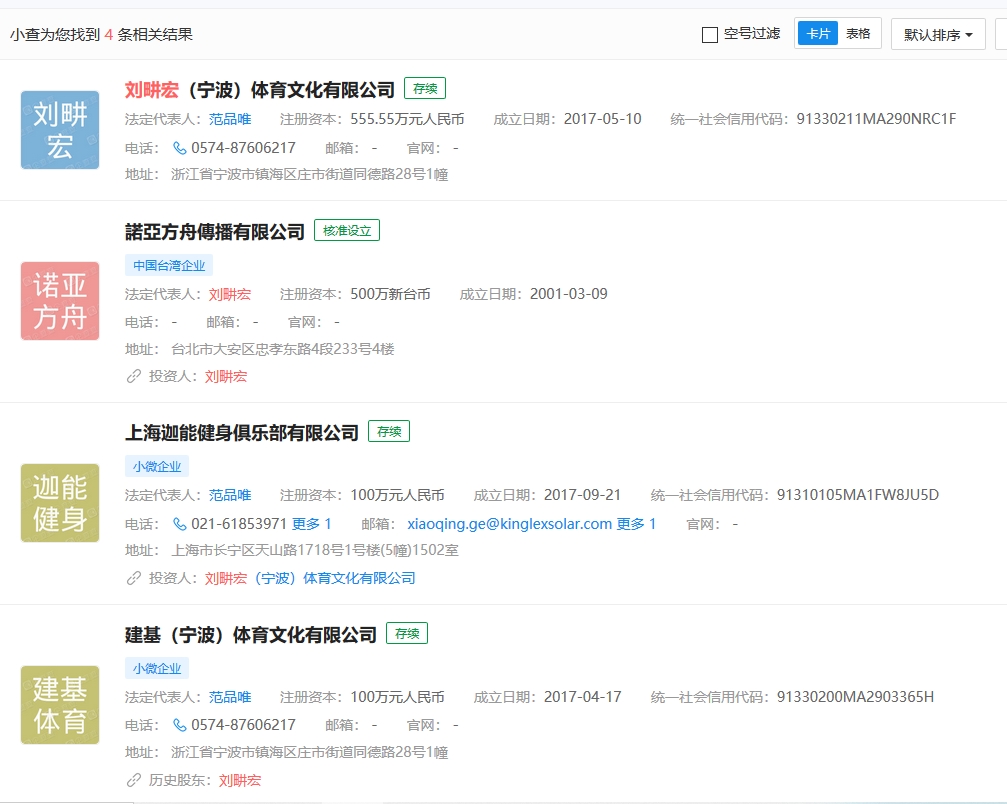This screenshot has width=1007, height=804.
Task: Open 上海迦能健身俱乐部有限公司 company page
Action: click(241, 433)
